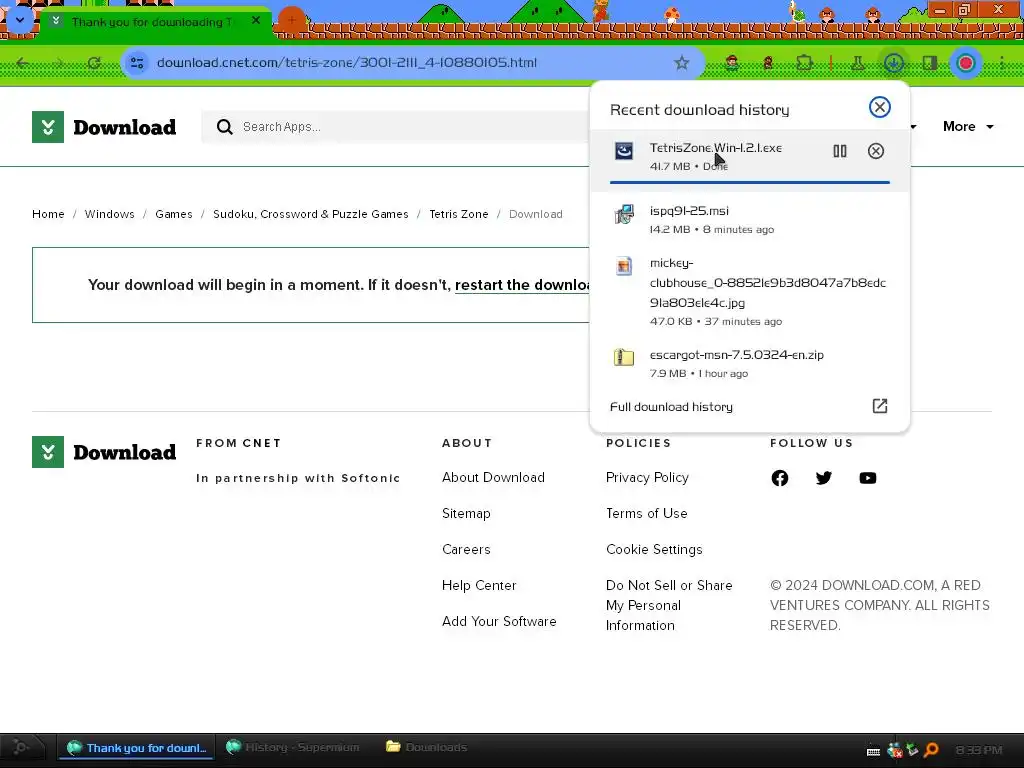The height and width of the screenshot is (768, 1024).
Task: Open Cookie Settings footer link
Action: point(654,549)
